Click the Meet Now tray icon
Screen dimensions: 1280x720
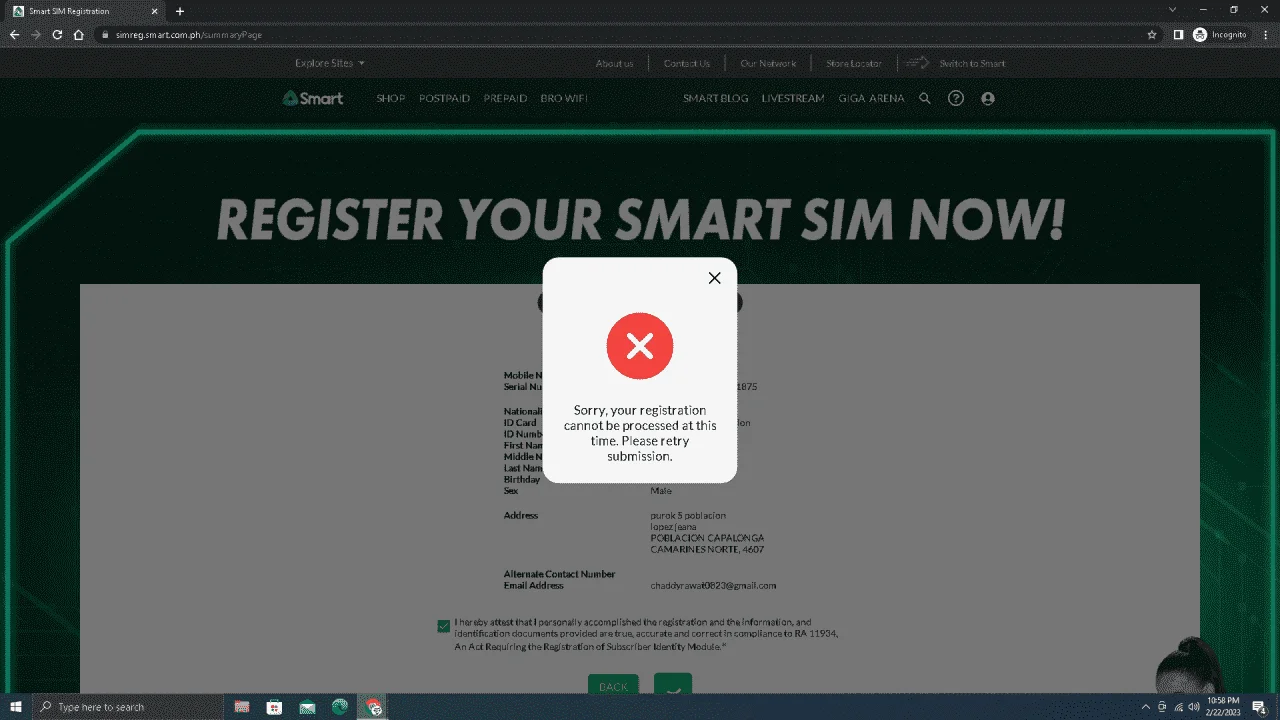(1162, 707)
